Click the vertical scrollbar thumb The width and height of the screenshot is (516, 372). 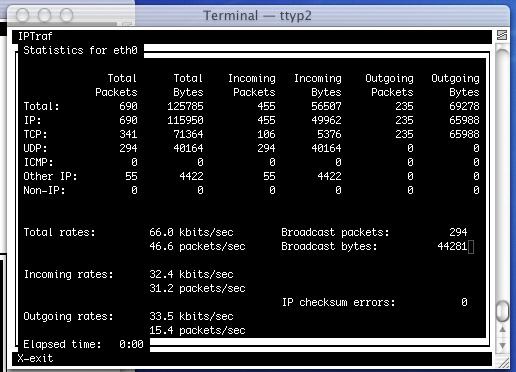coord(502,311)
